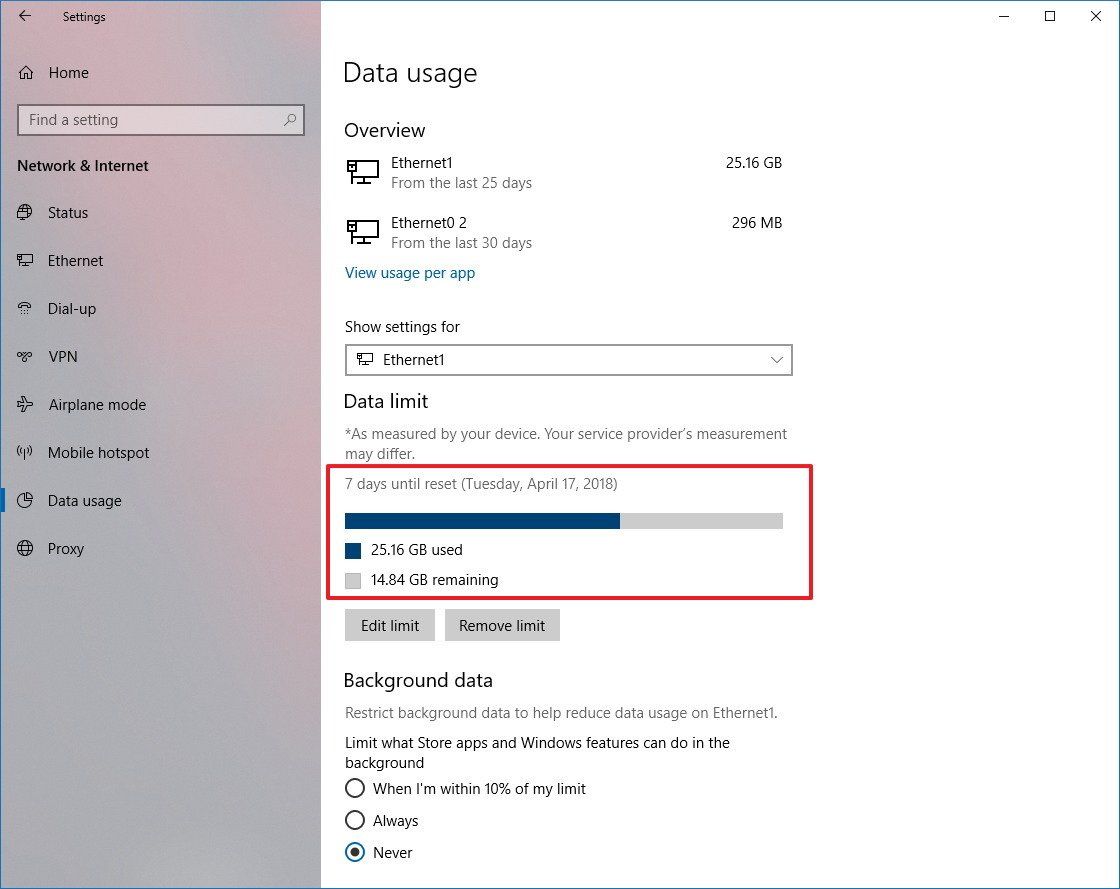Click the Data usage pie icon

24,500
